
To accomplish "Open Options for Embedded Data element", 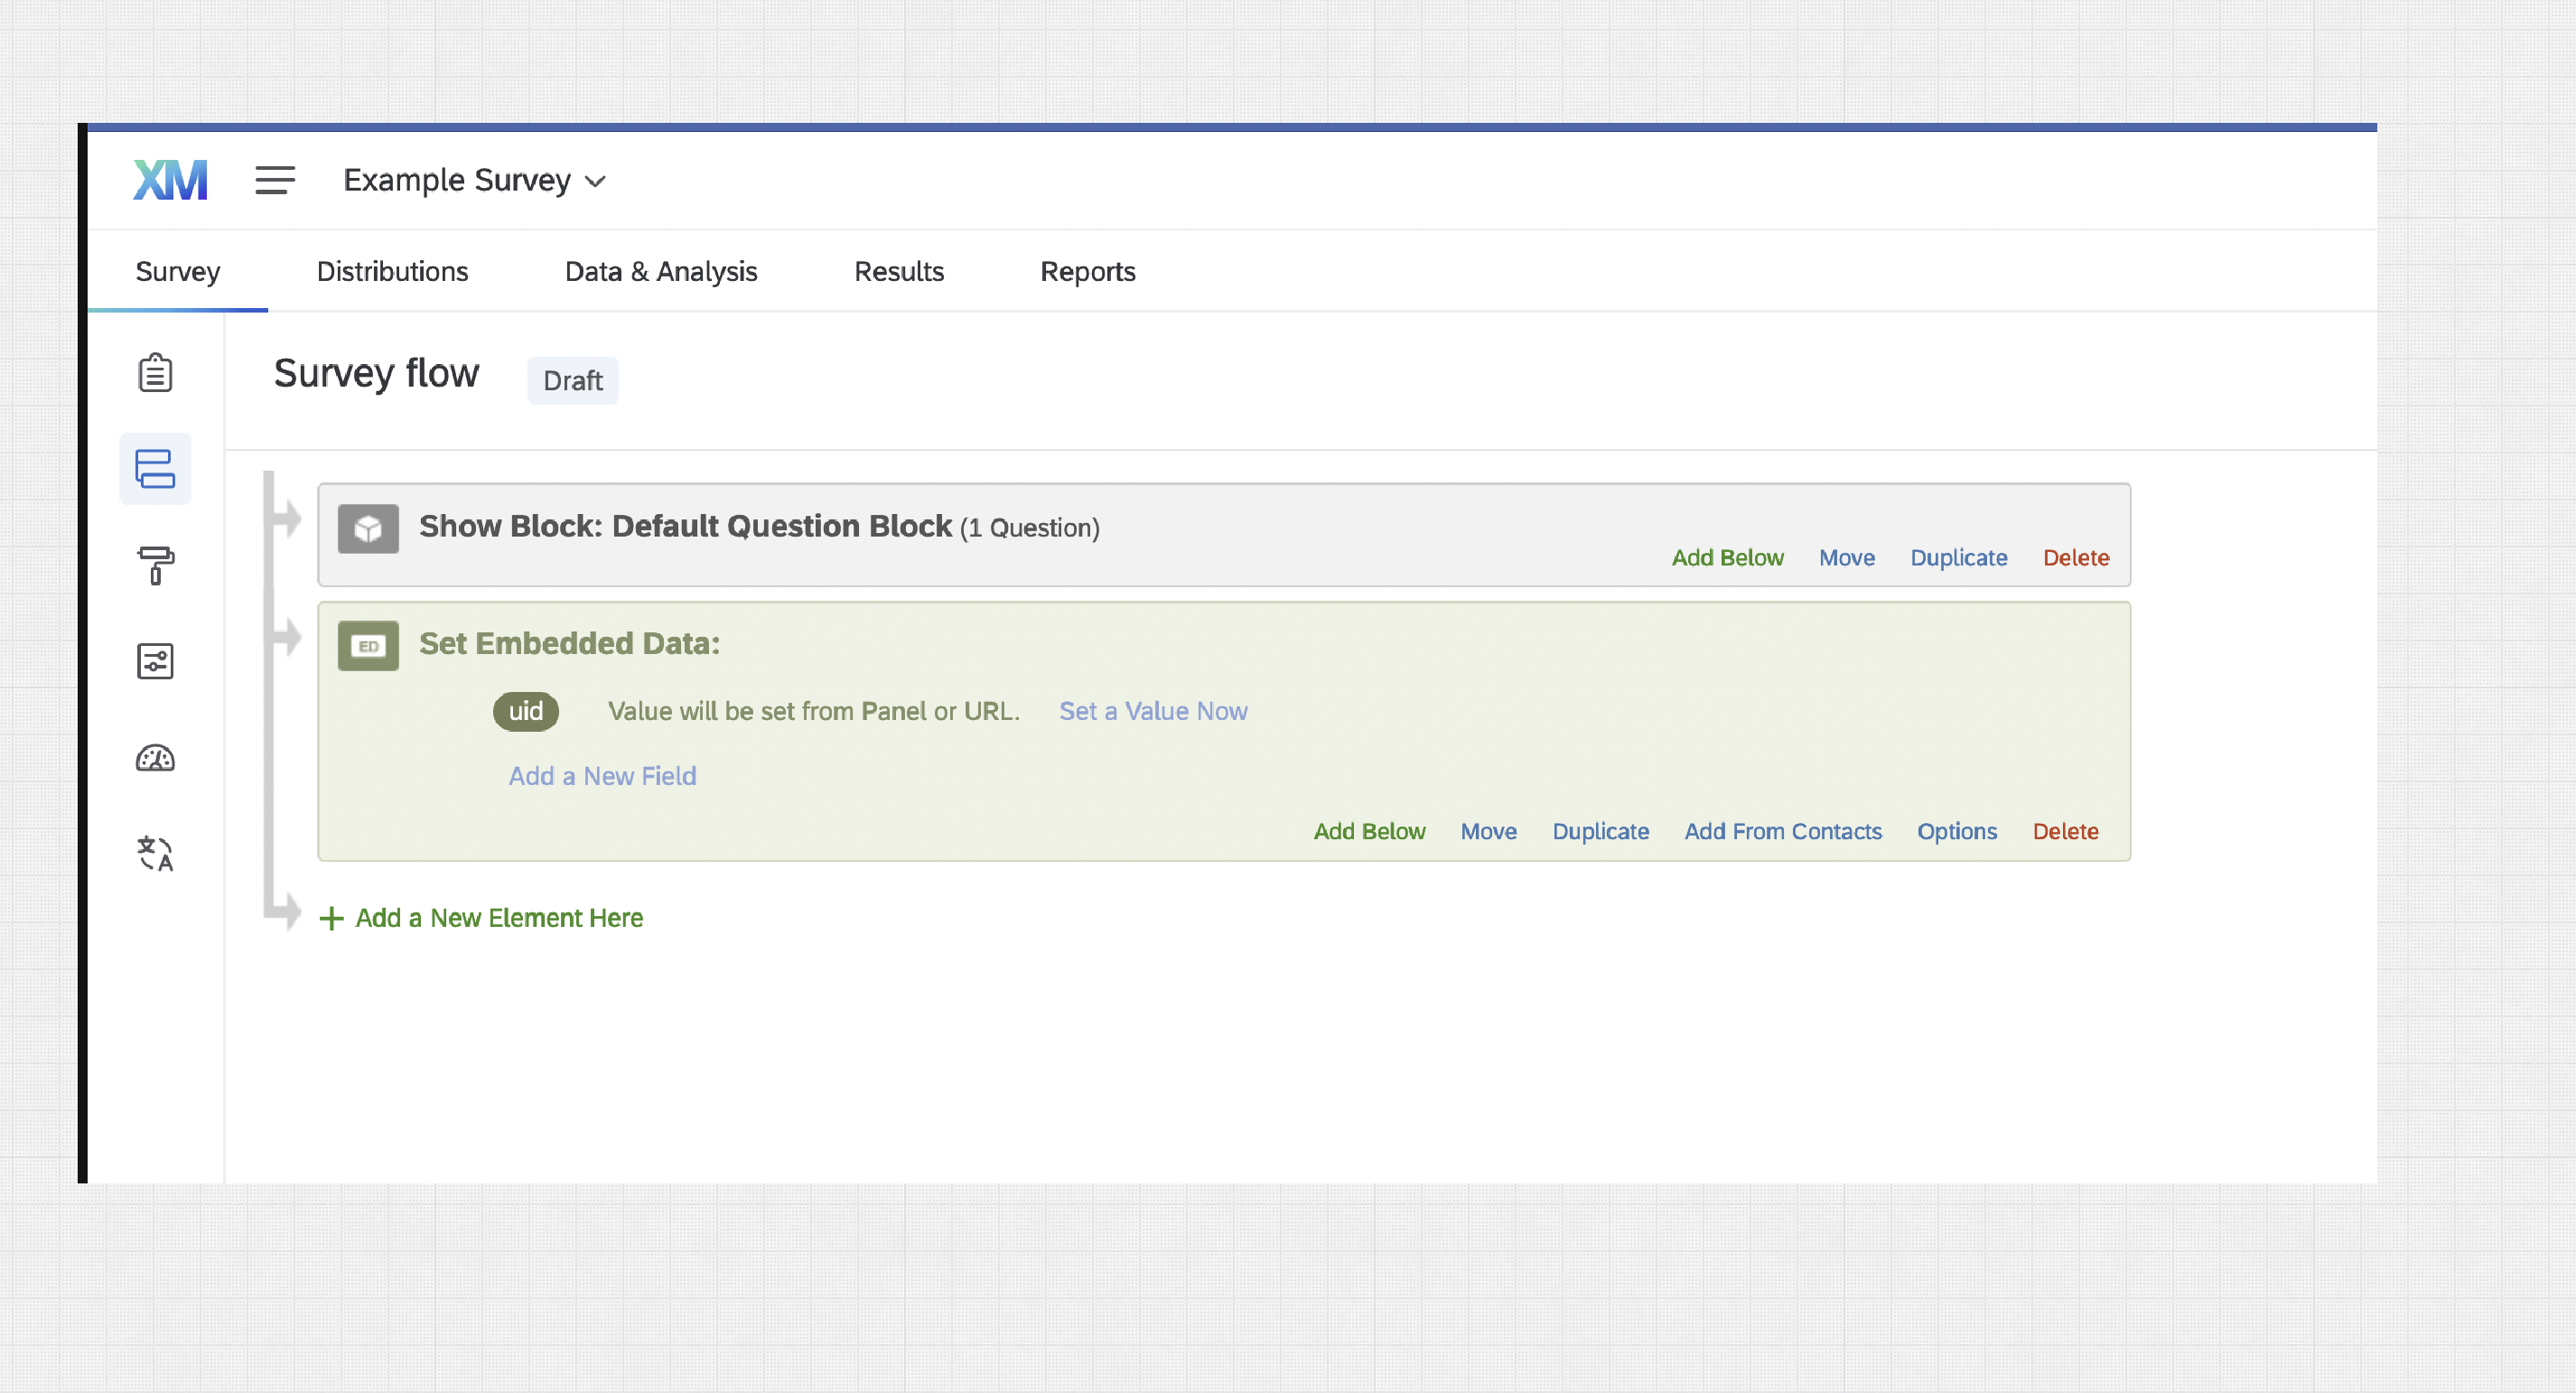I will click(x=1956, y=831).
